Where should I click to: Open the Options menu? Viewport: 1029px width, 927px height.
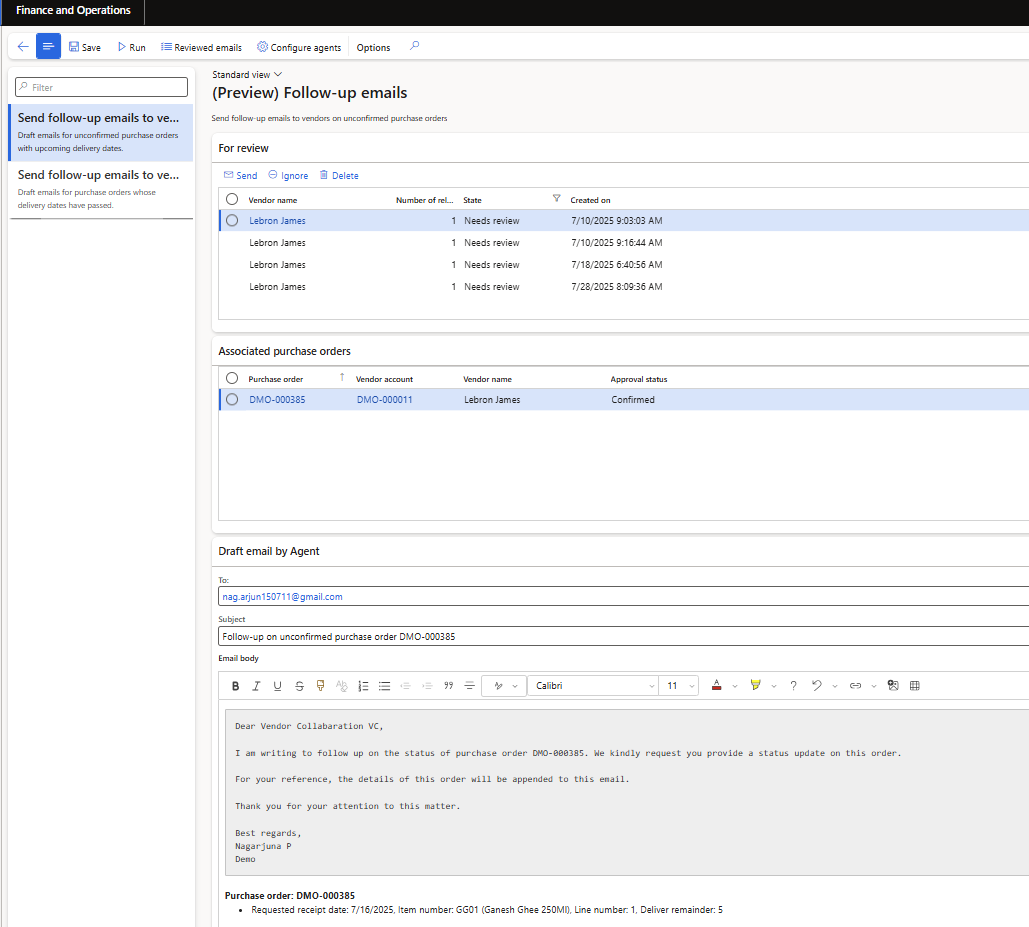click(x=373, y=48)
